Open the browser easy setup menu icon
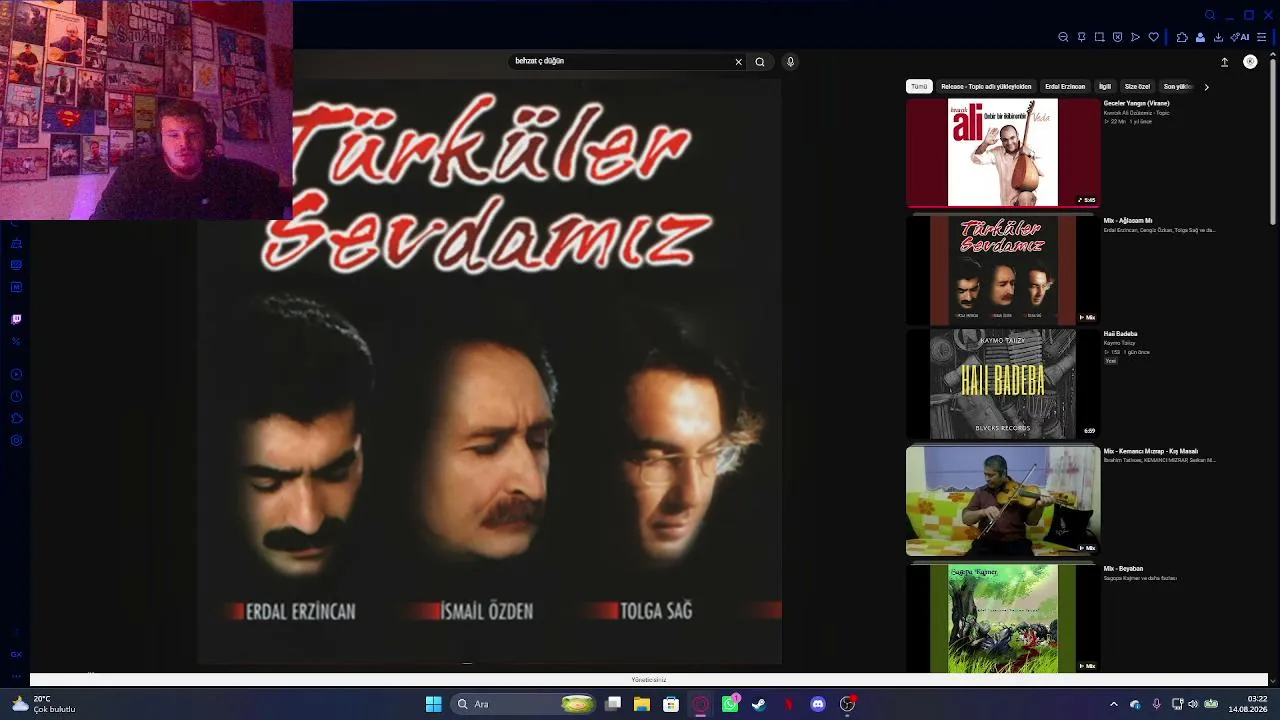 tap(1261, 37)
